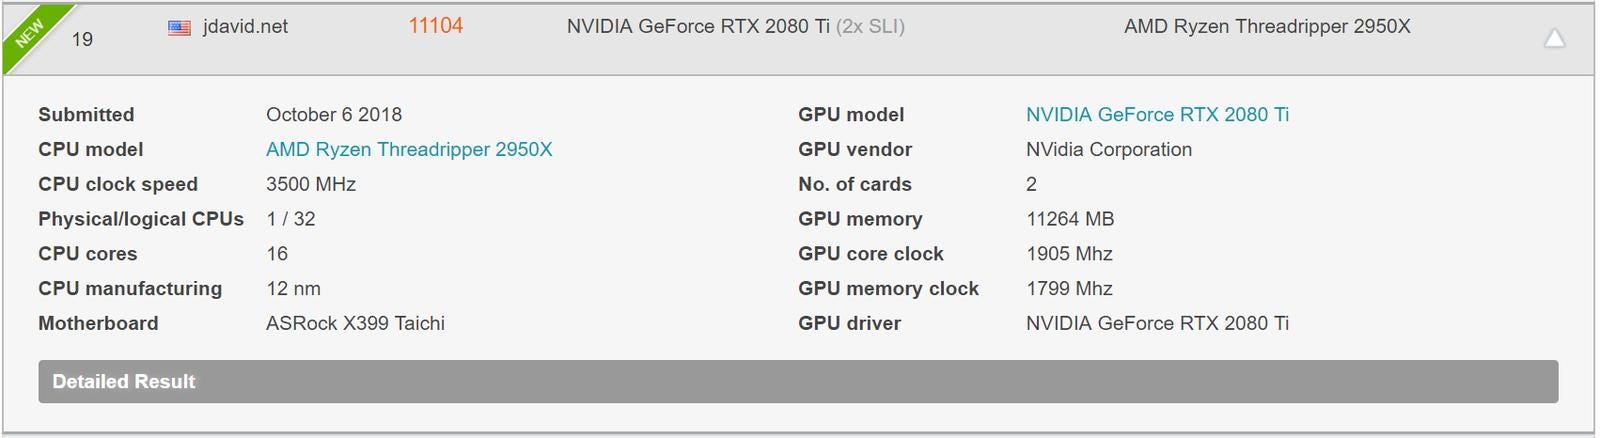1600x438 pixels.
Task: Open the NVIDIA GeForce RTX 2080 Ti GPU model link
Action: coord(1157,114)
